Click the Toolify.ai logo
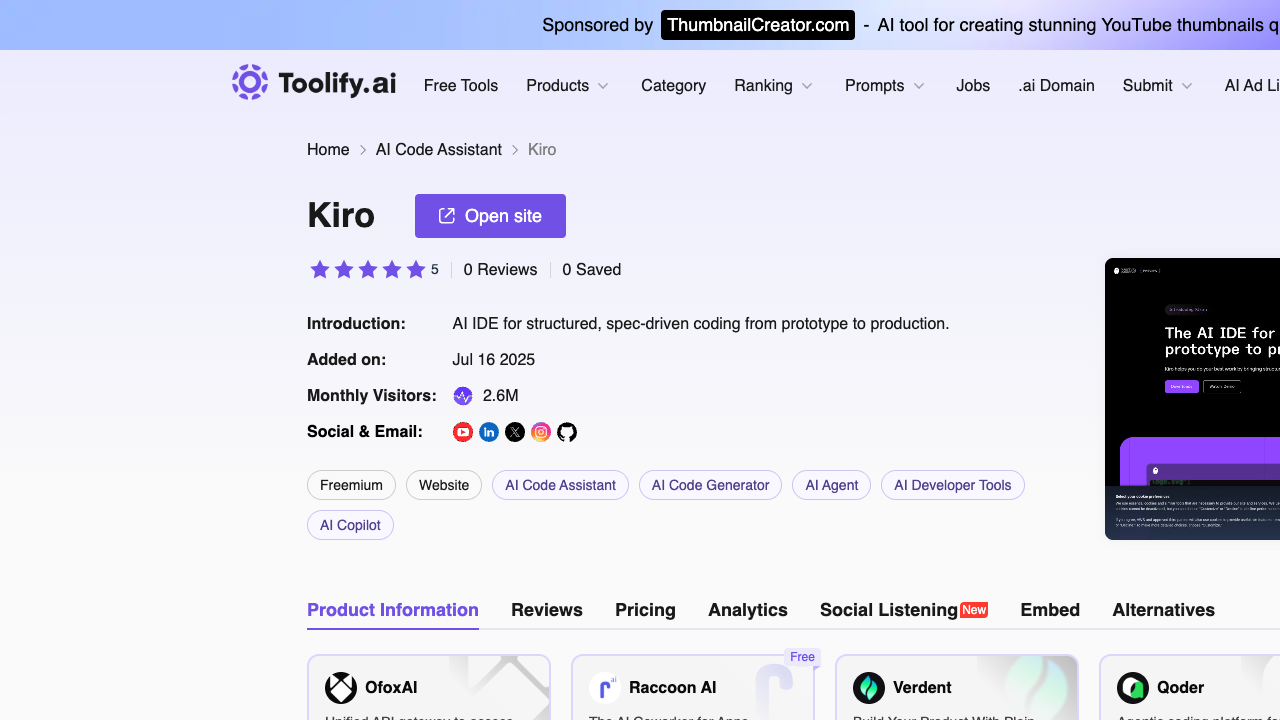 point(314,83)
